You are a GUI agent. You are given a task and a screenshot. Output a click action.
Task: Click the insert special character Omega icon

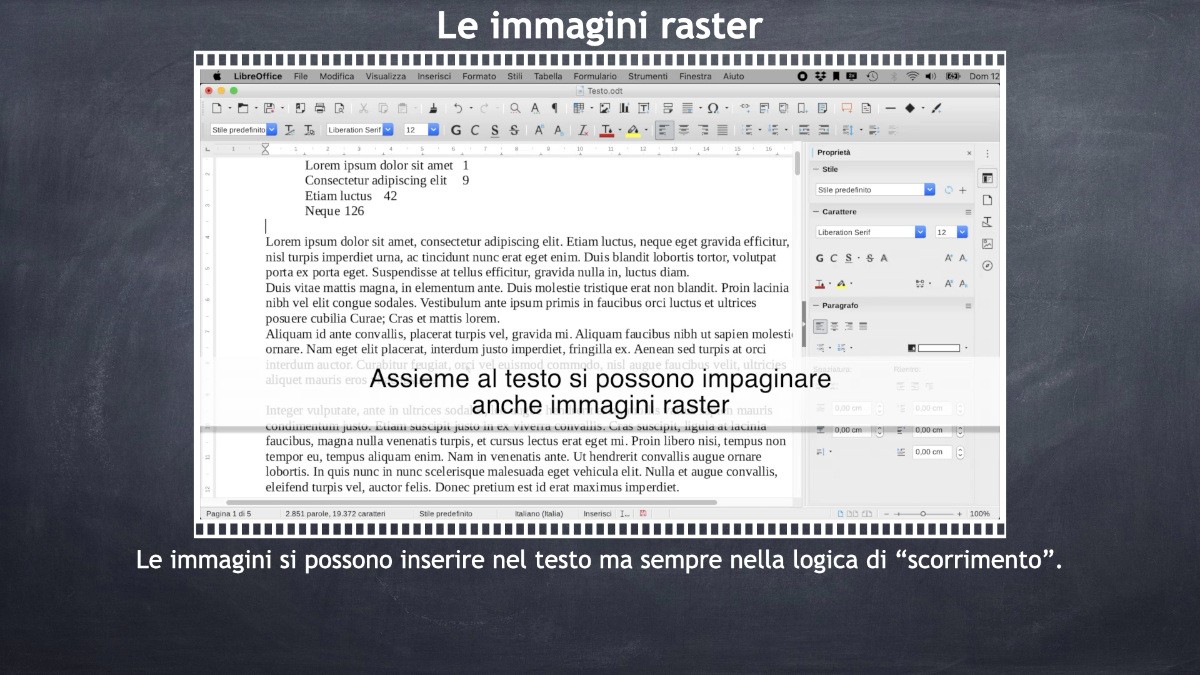coord(712,108)
